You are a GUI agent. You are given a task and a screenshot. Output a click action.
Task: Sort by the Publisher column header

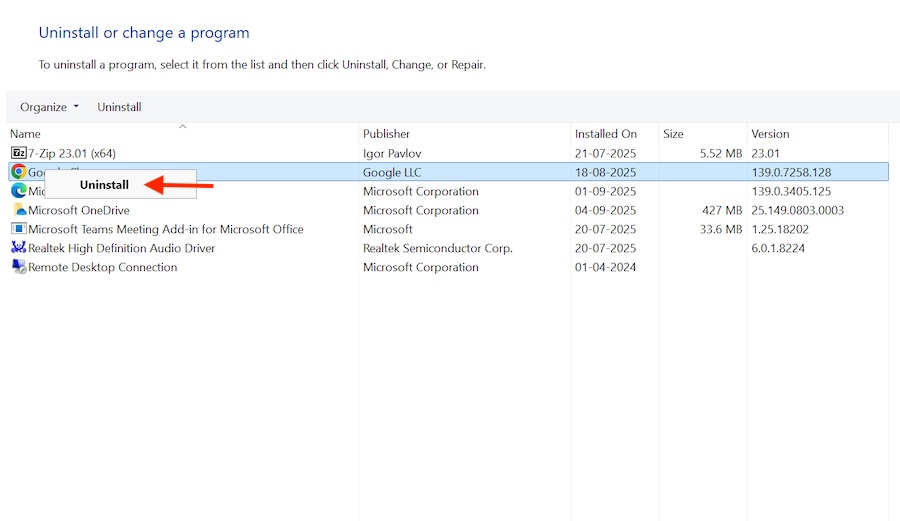point(386,134)
